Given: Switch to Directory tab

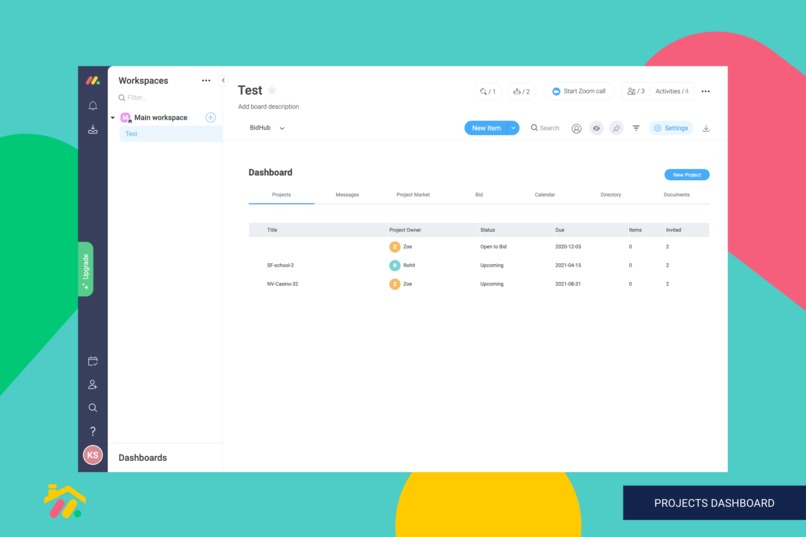Looking at the screenshot, I should pos(610,195).
